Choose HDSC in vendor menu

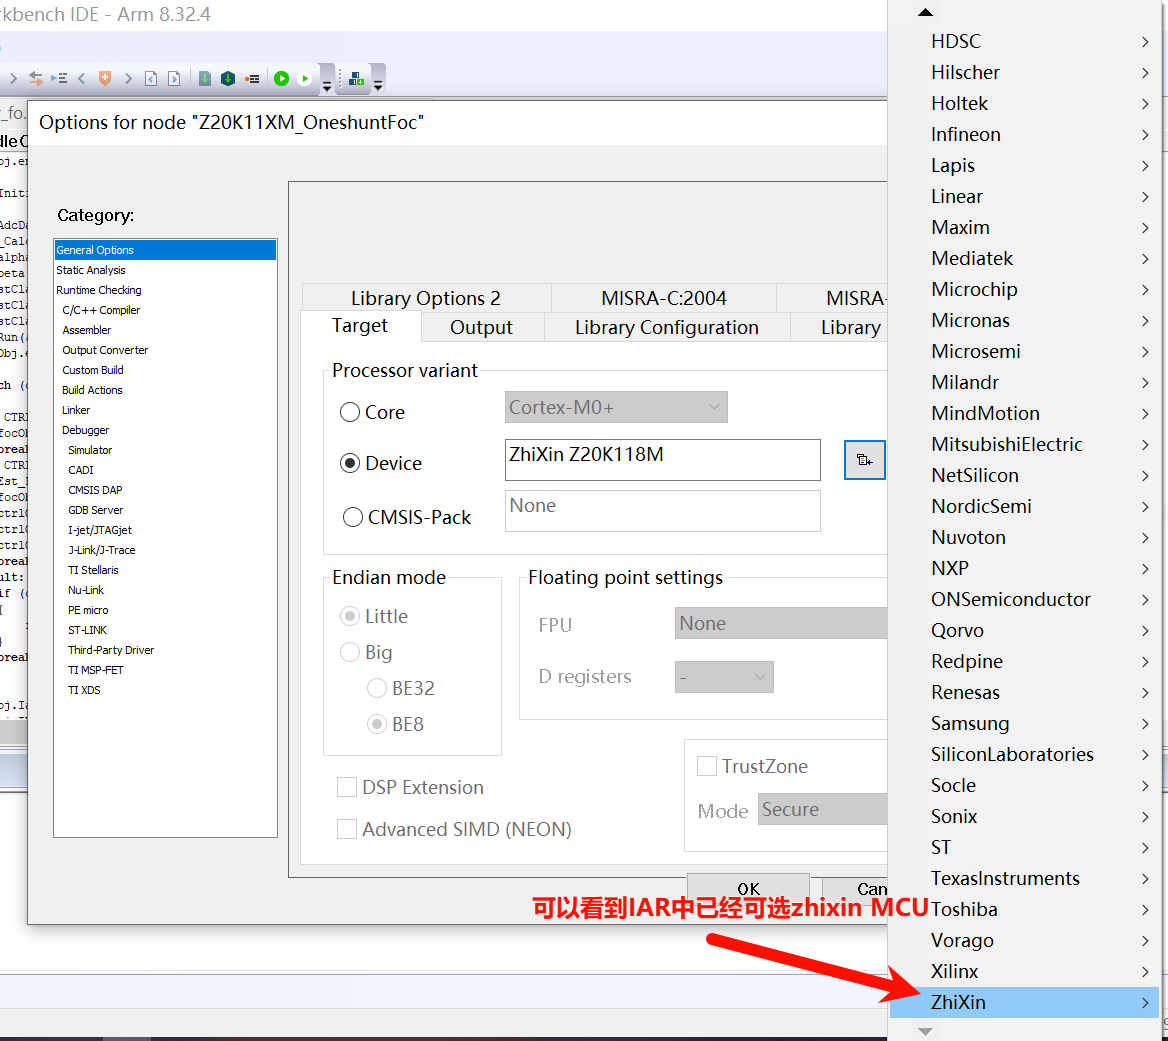(1024, 41)
